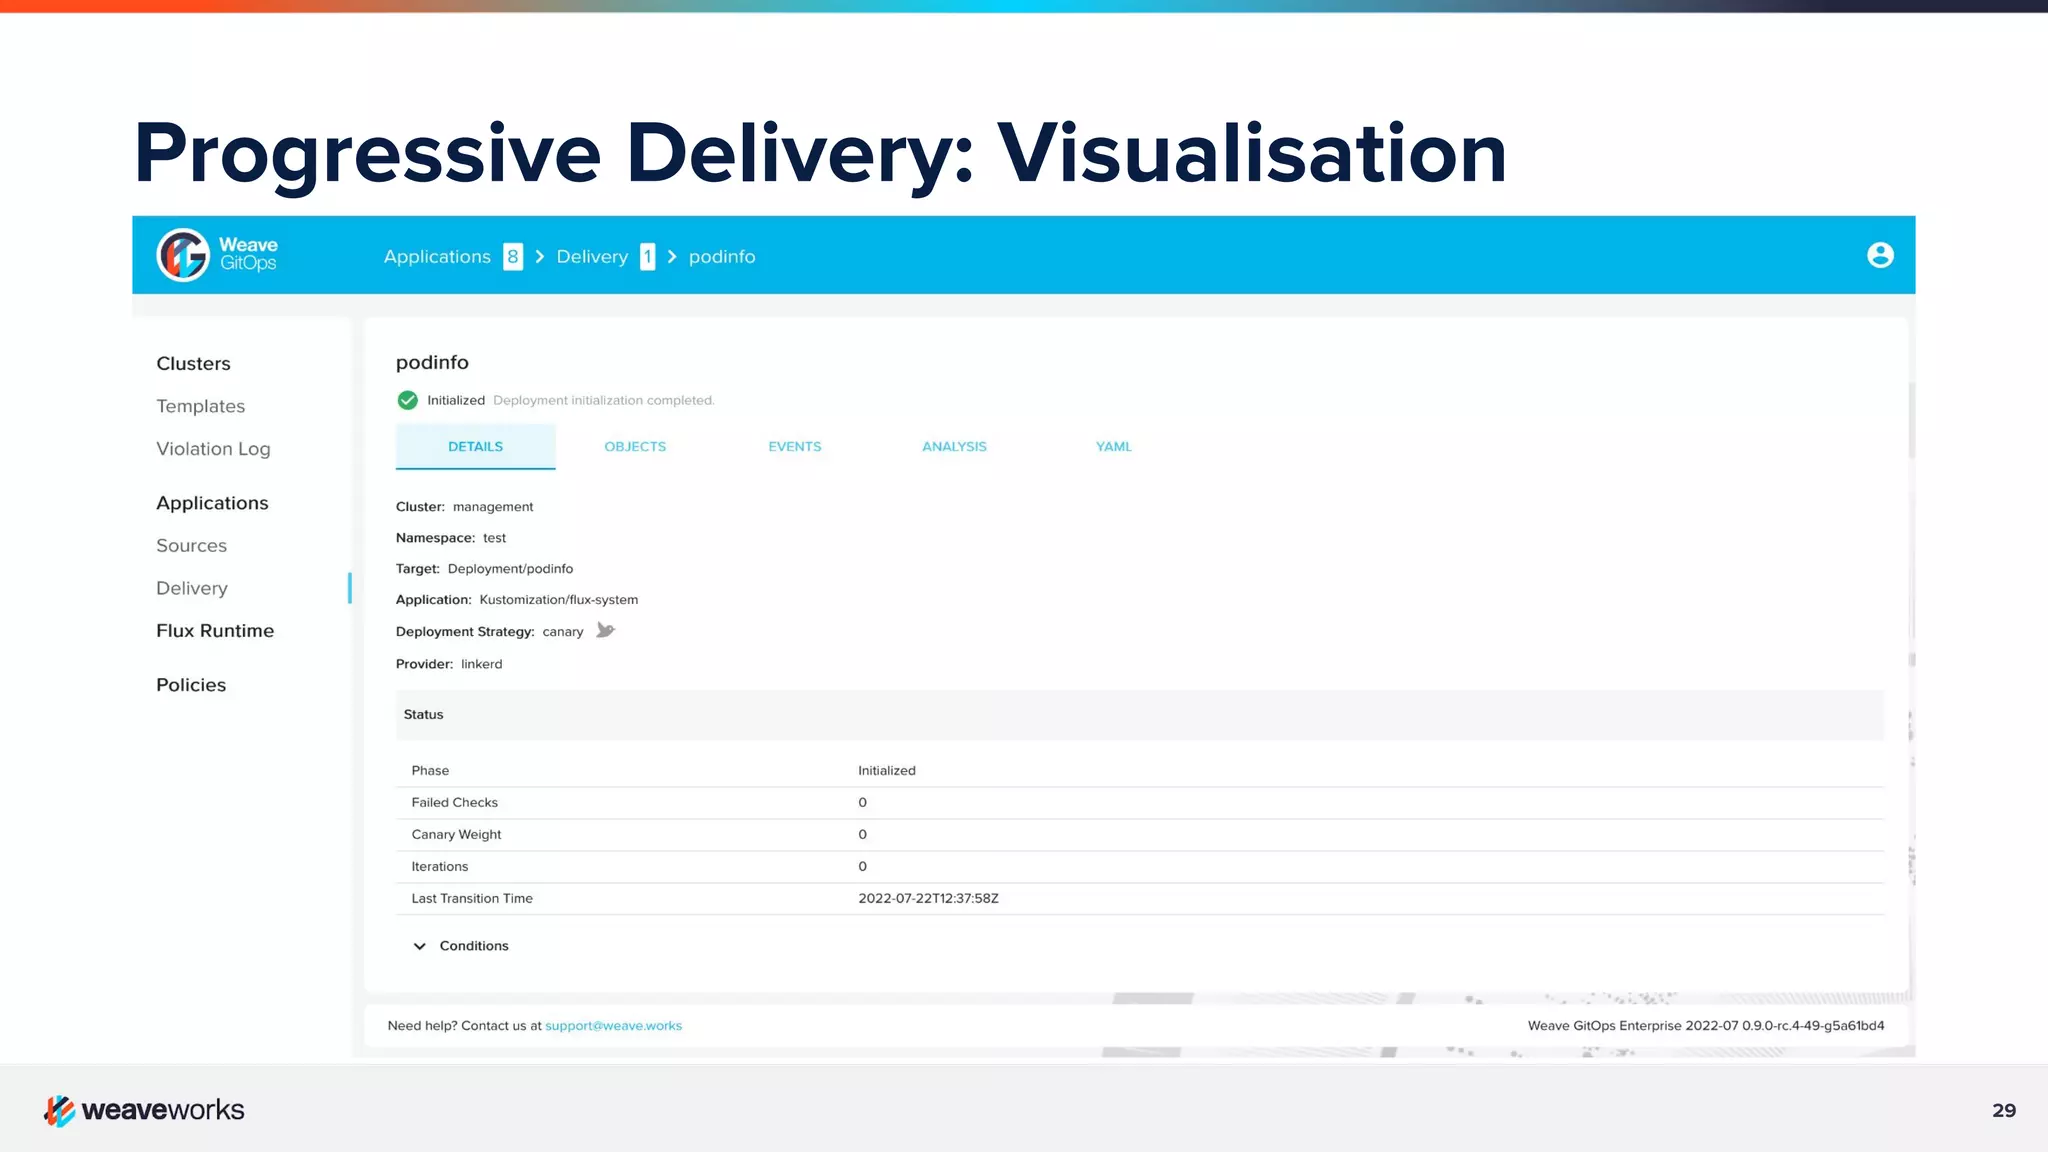Click the Delivery count badge 1
This screenshot has height=1152, width=2048.
(x=648, y=257)
